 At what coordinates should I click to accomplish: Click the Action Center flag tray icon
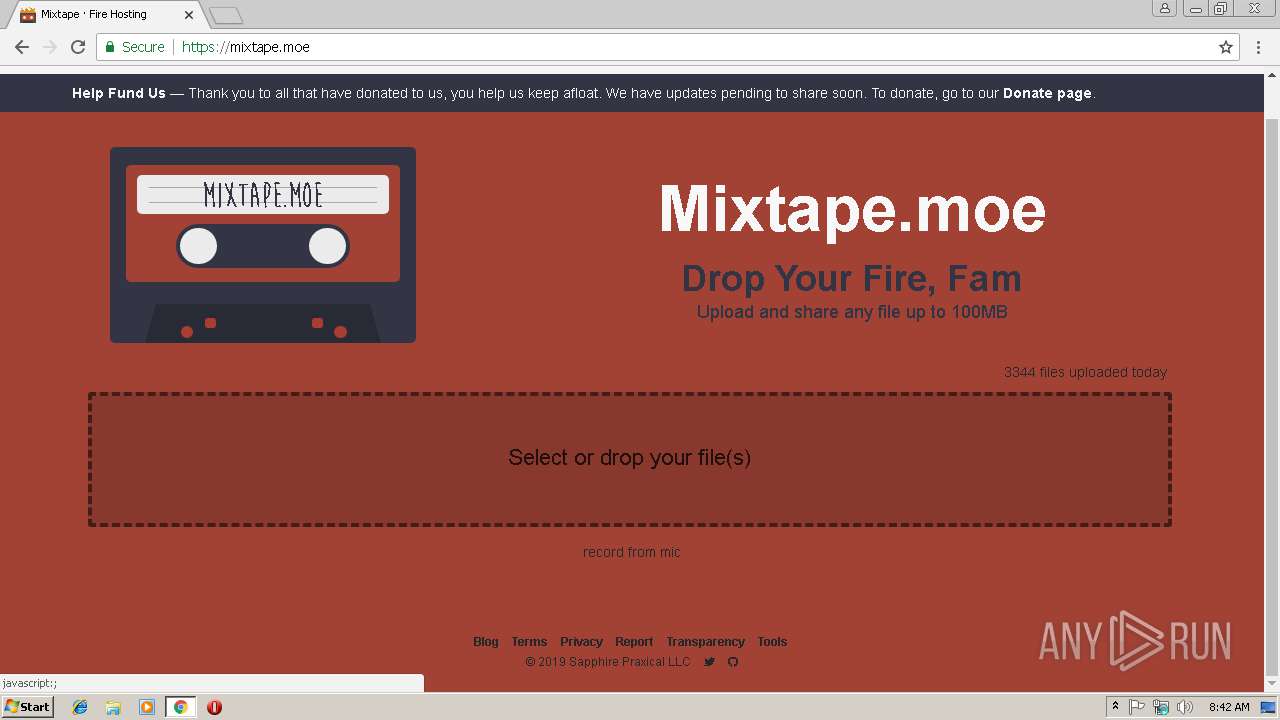pyautogui.click(x=1137, y=707)
